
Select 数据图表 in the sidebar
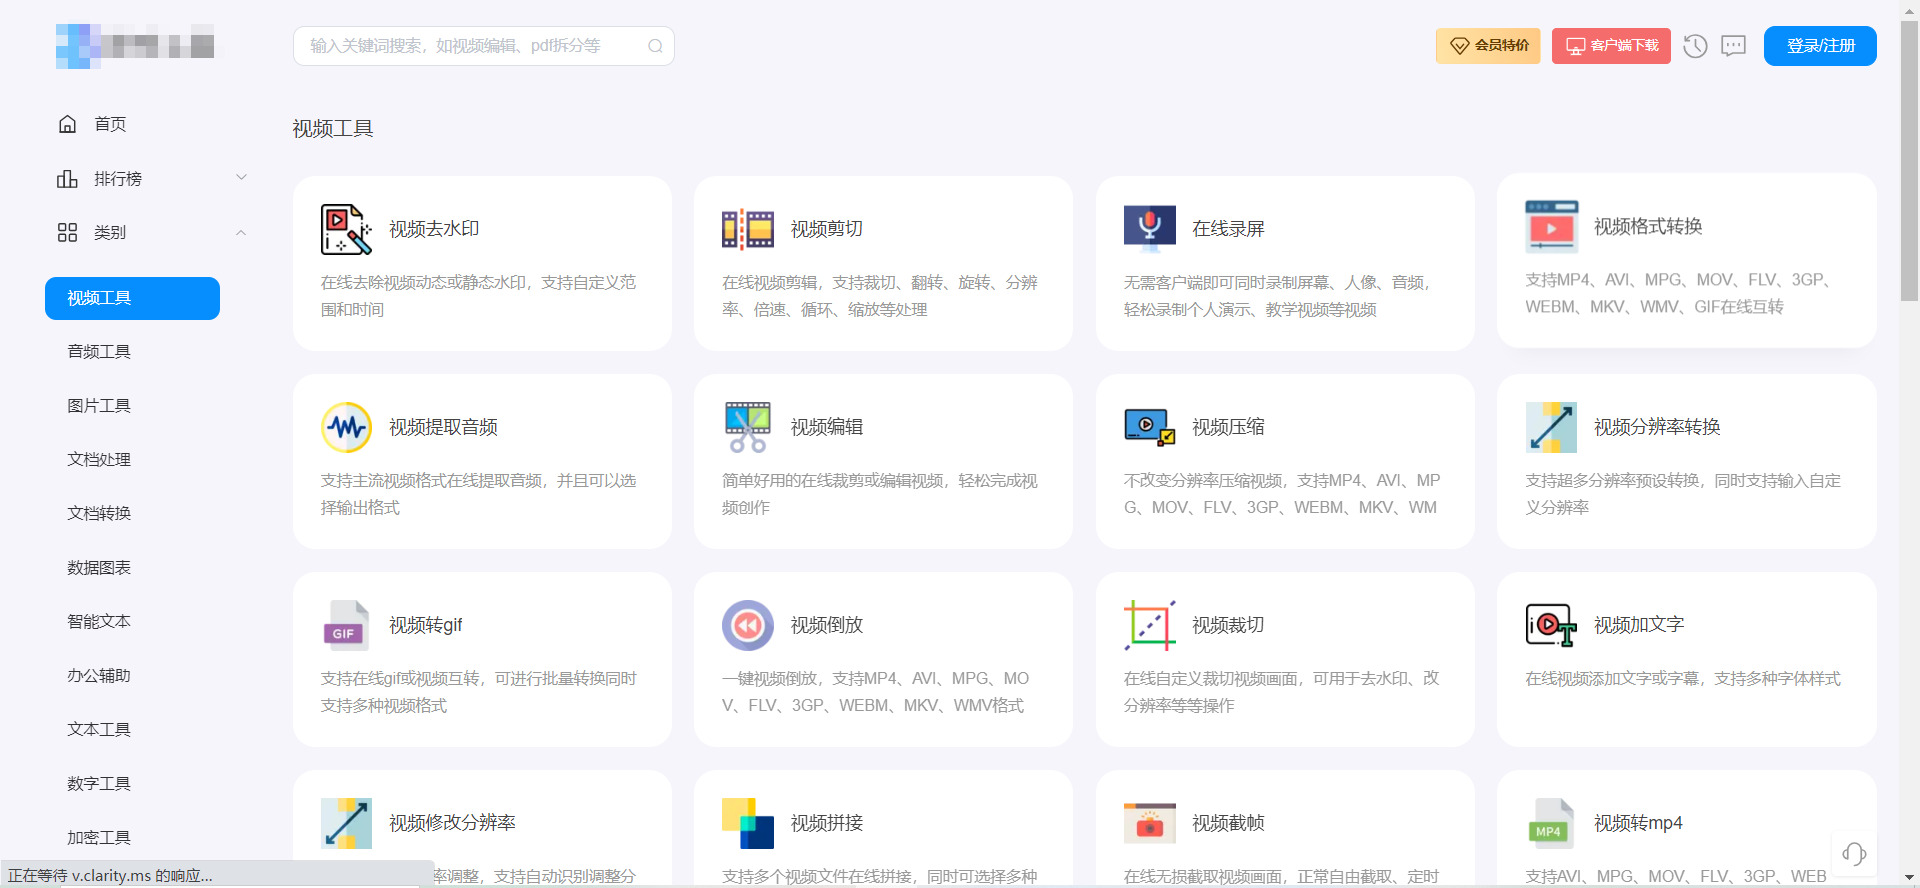(x=99, y=568)
